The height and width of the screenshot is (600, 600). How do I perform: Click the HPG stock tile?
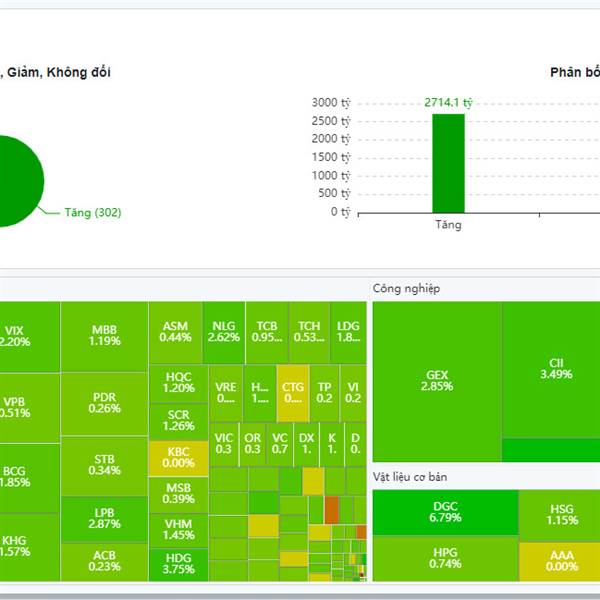pos(445,558)
